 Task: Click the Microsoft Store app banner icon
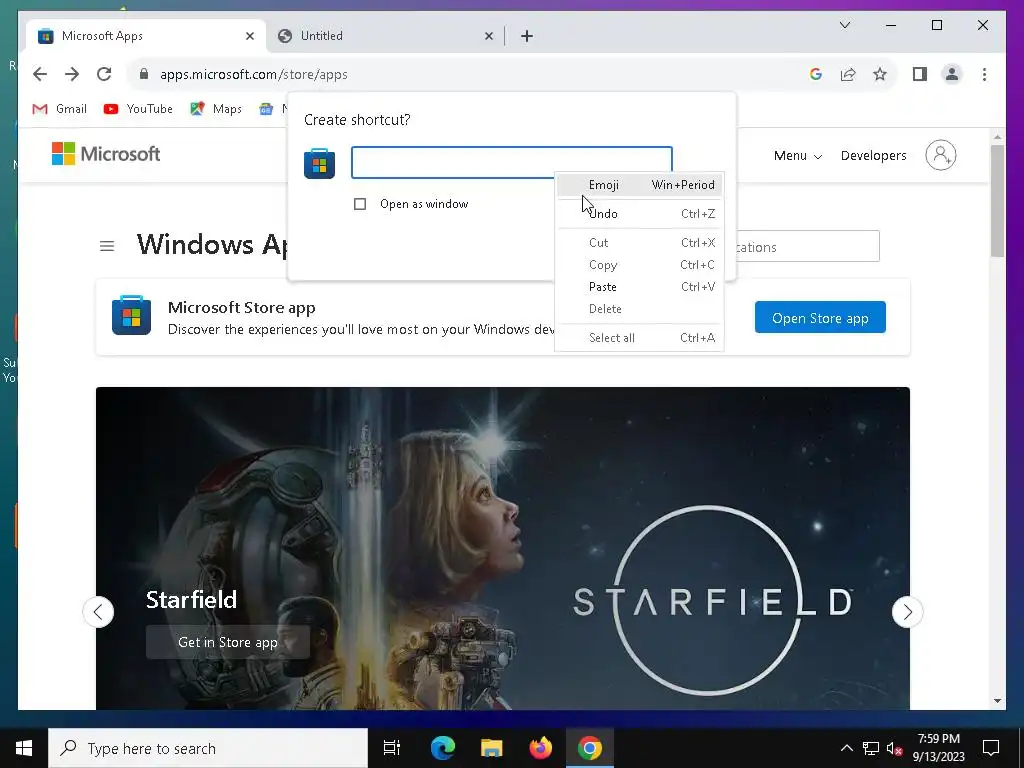point(131,315)
